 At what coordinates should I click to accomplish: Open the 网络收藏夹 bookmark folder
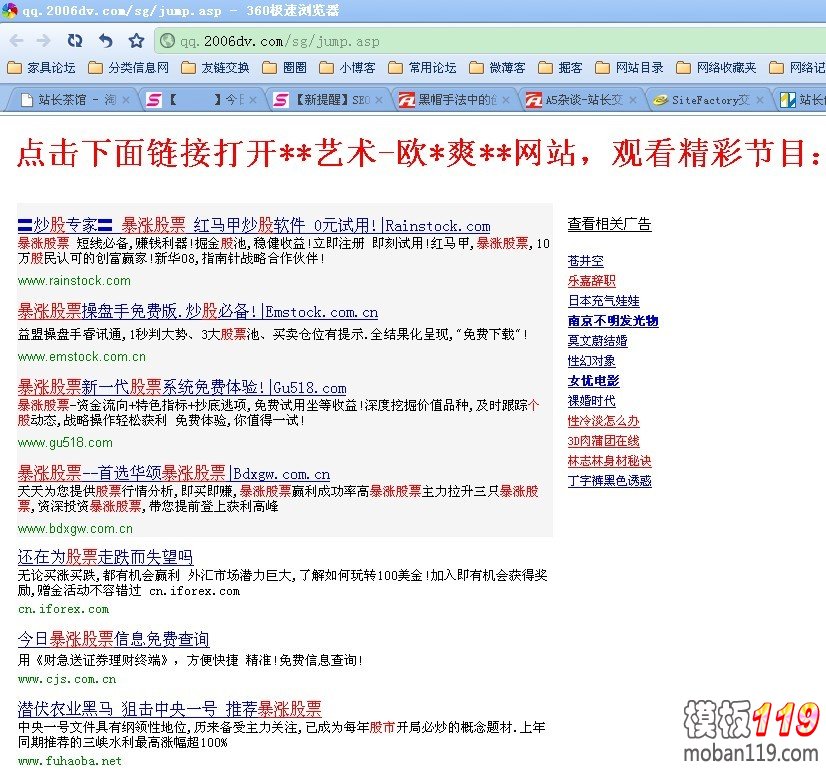point(716,68)
